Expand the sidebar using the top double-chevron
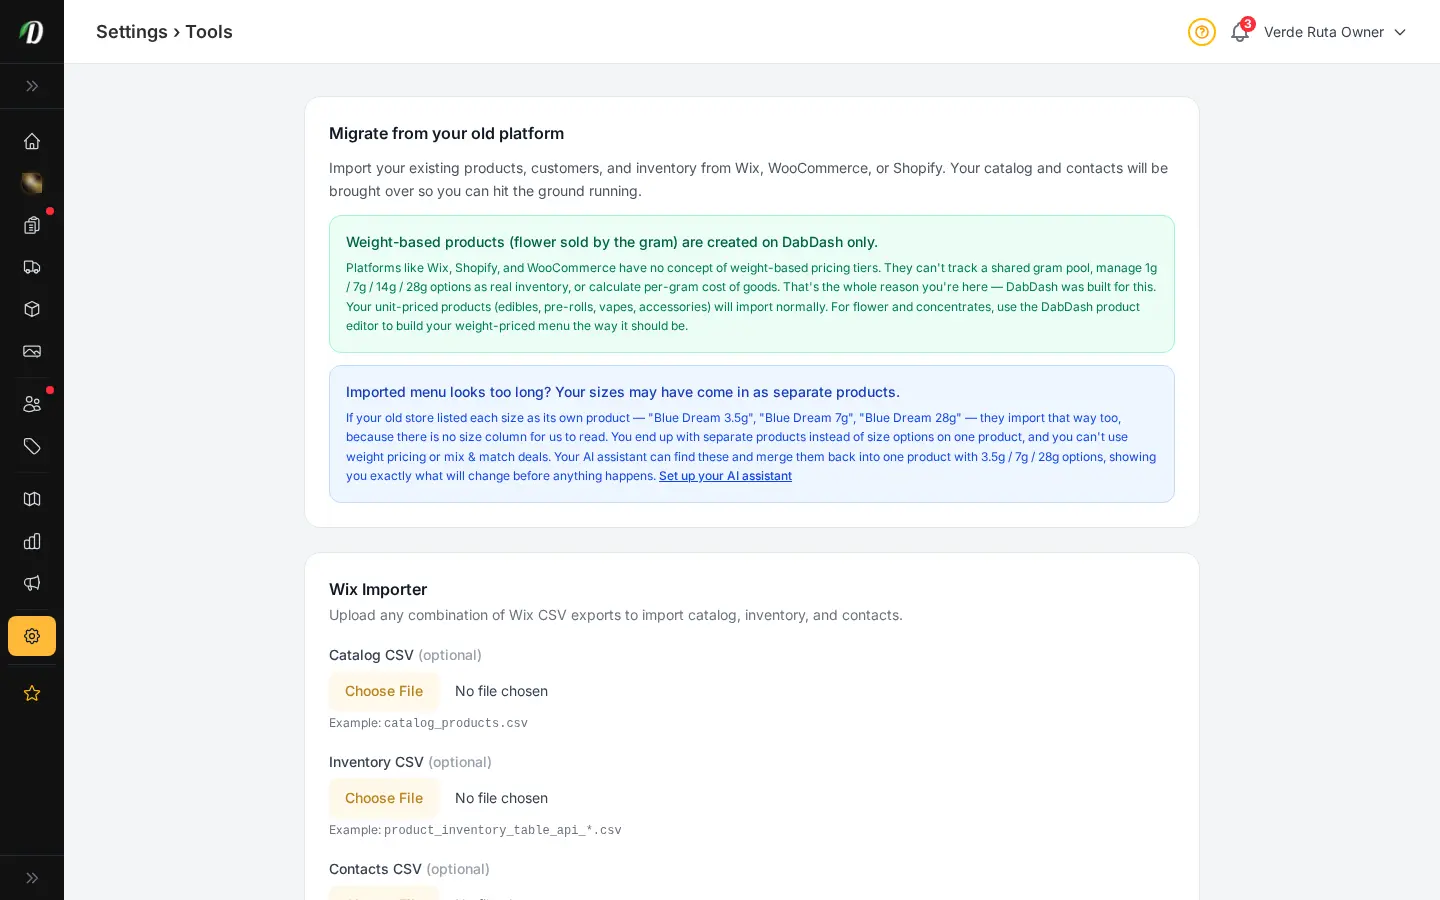Screen dimensions: 1440x900 (x=32, y=86)
